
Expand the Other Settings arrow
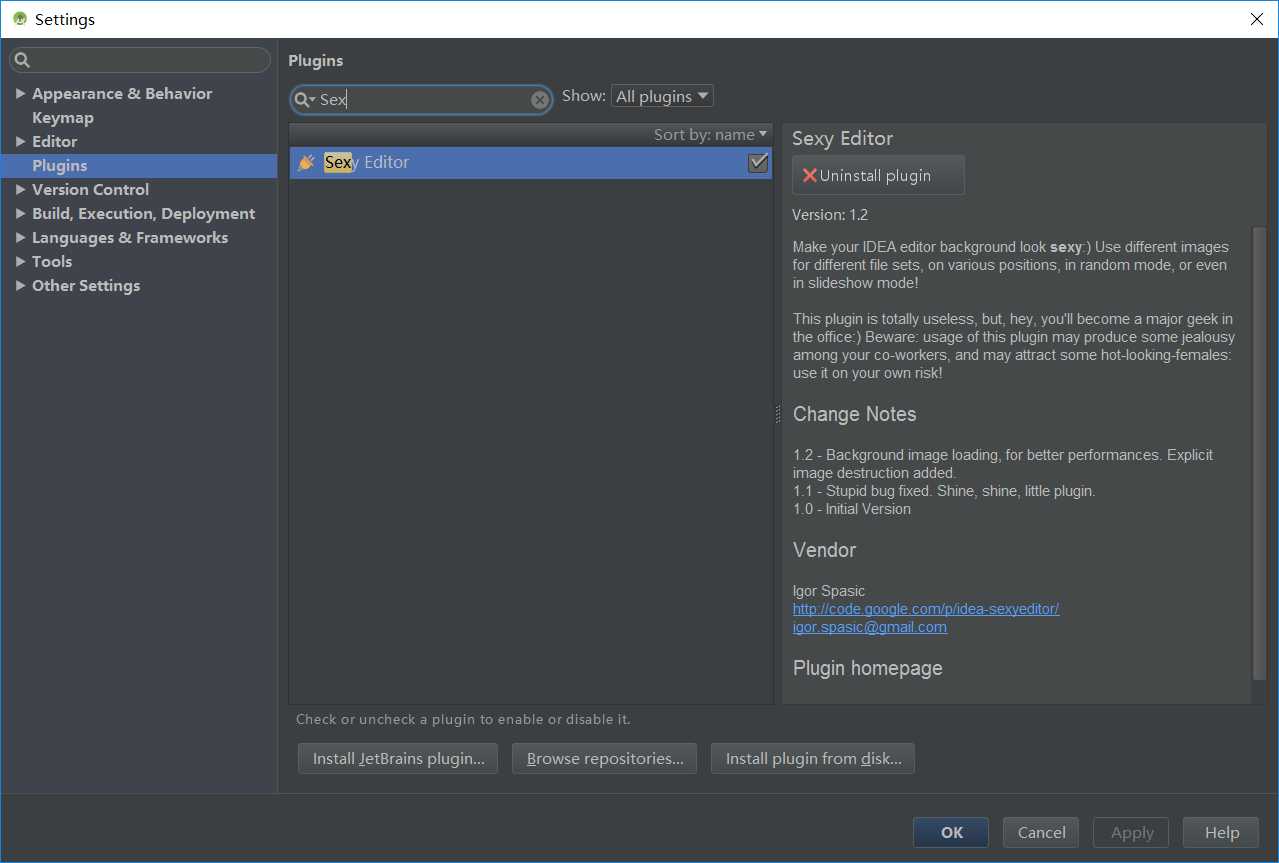[x=21, y=285]
